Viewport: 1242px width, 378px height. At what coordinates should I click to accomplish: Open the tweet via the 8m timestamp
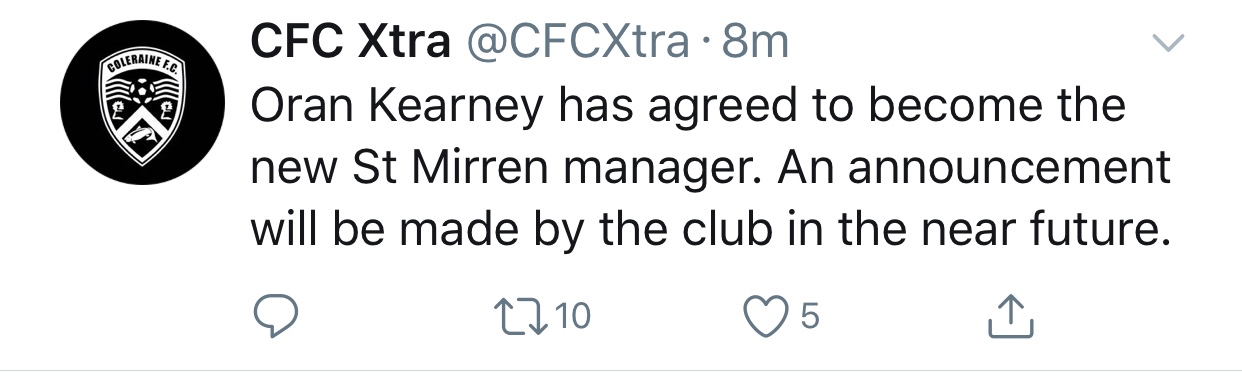pos(753,42)
